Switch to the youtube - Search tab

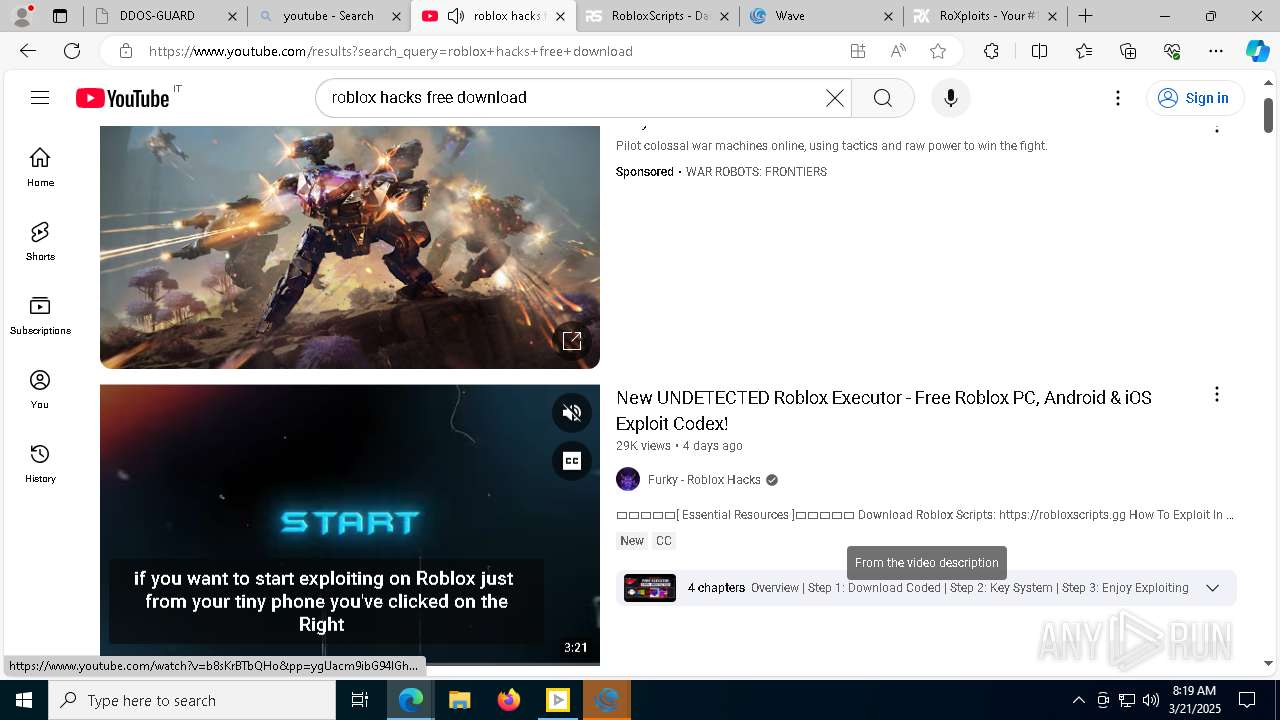pyautogui.click(x=328, y=16)
